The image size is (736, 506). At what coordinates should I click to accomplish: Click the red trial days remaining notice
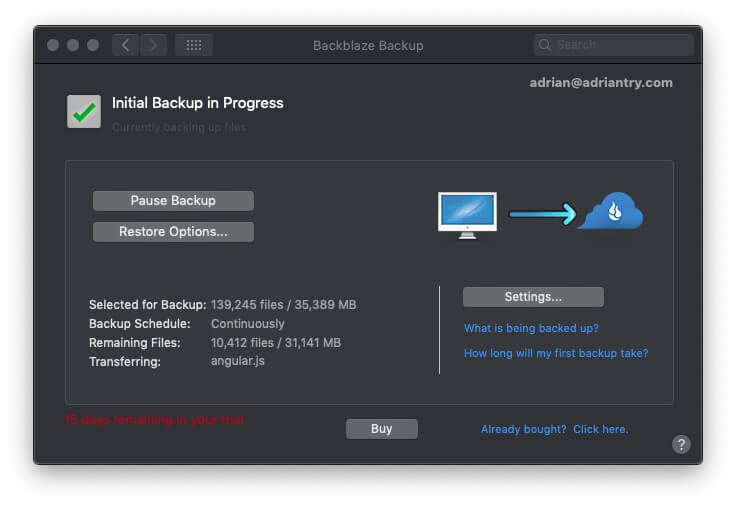(155, 420)
